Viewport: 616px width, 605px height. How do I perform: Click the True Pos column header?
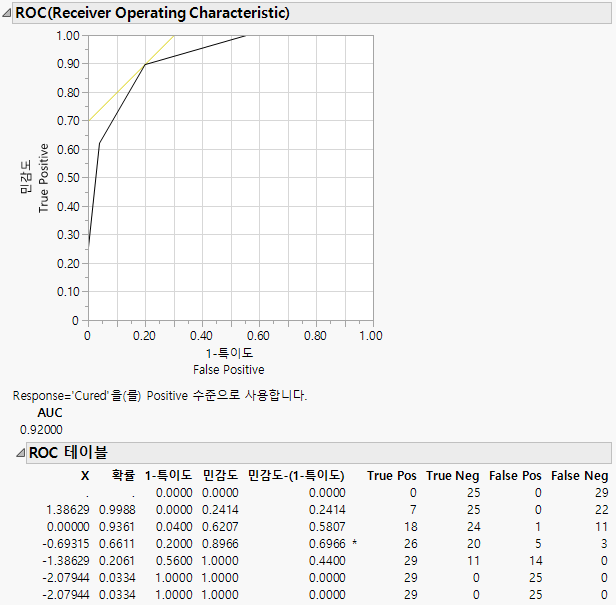392,476
